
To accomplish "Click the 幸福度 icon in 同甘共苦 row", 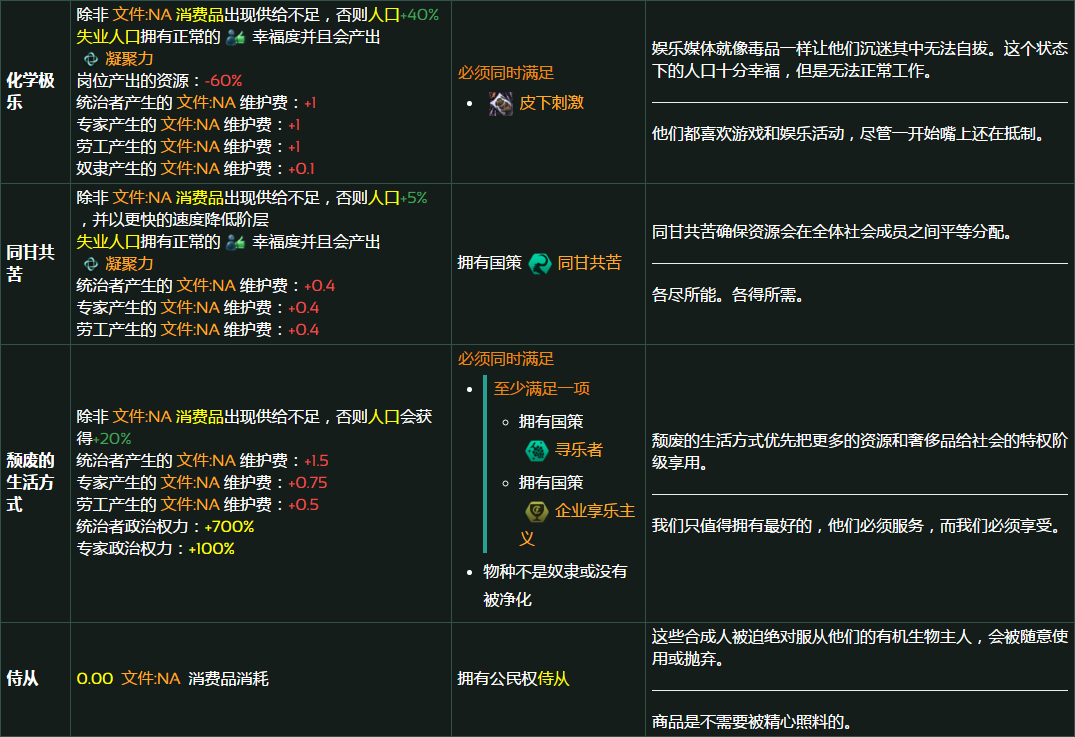I will (235, 242).
